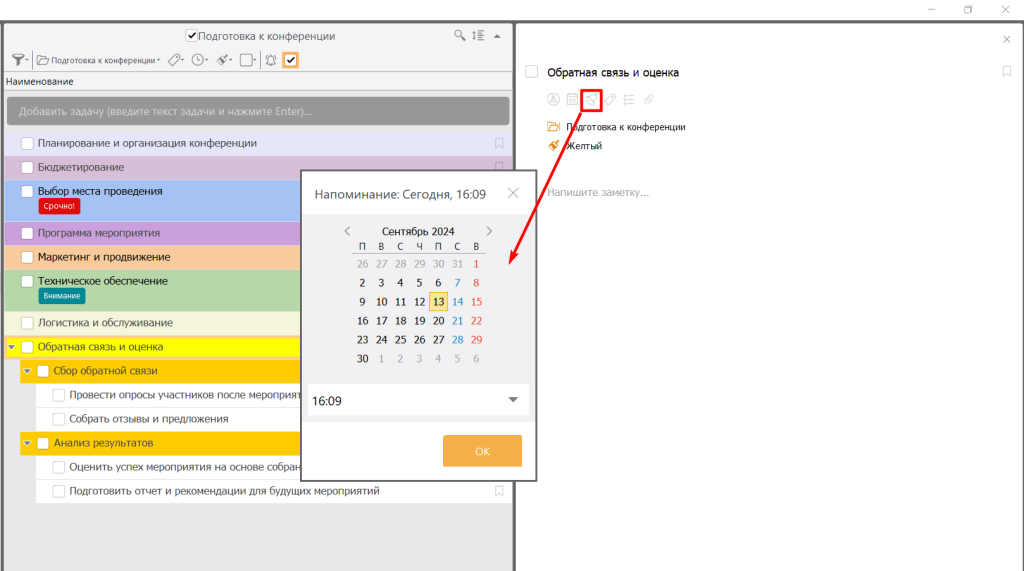Click the due date calendar icon in task details

(x=572, y=99)
